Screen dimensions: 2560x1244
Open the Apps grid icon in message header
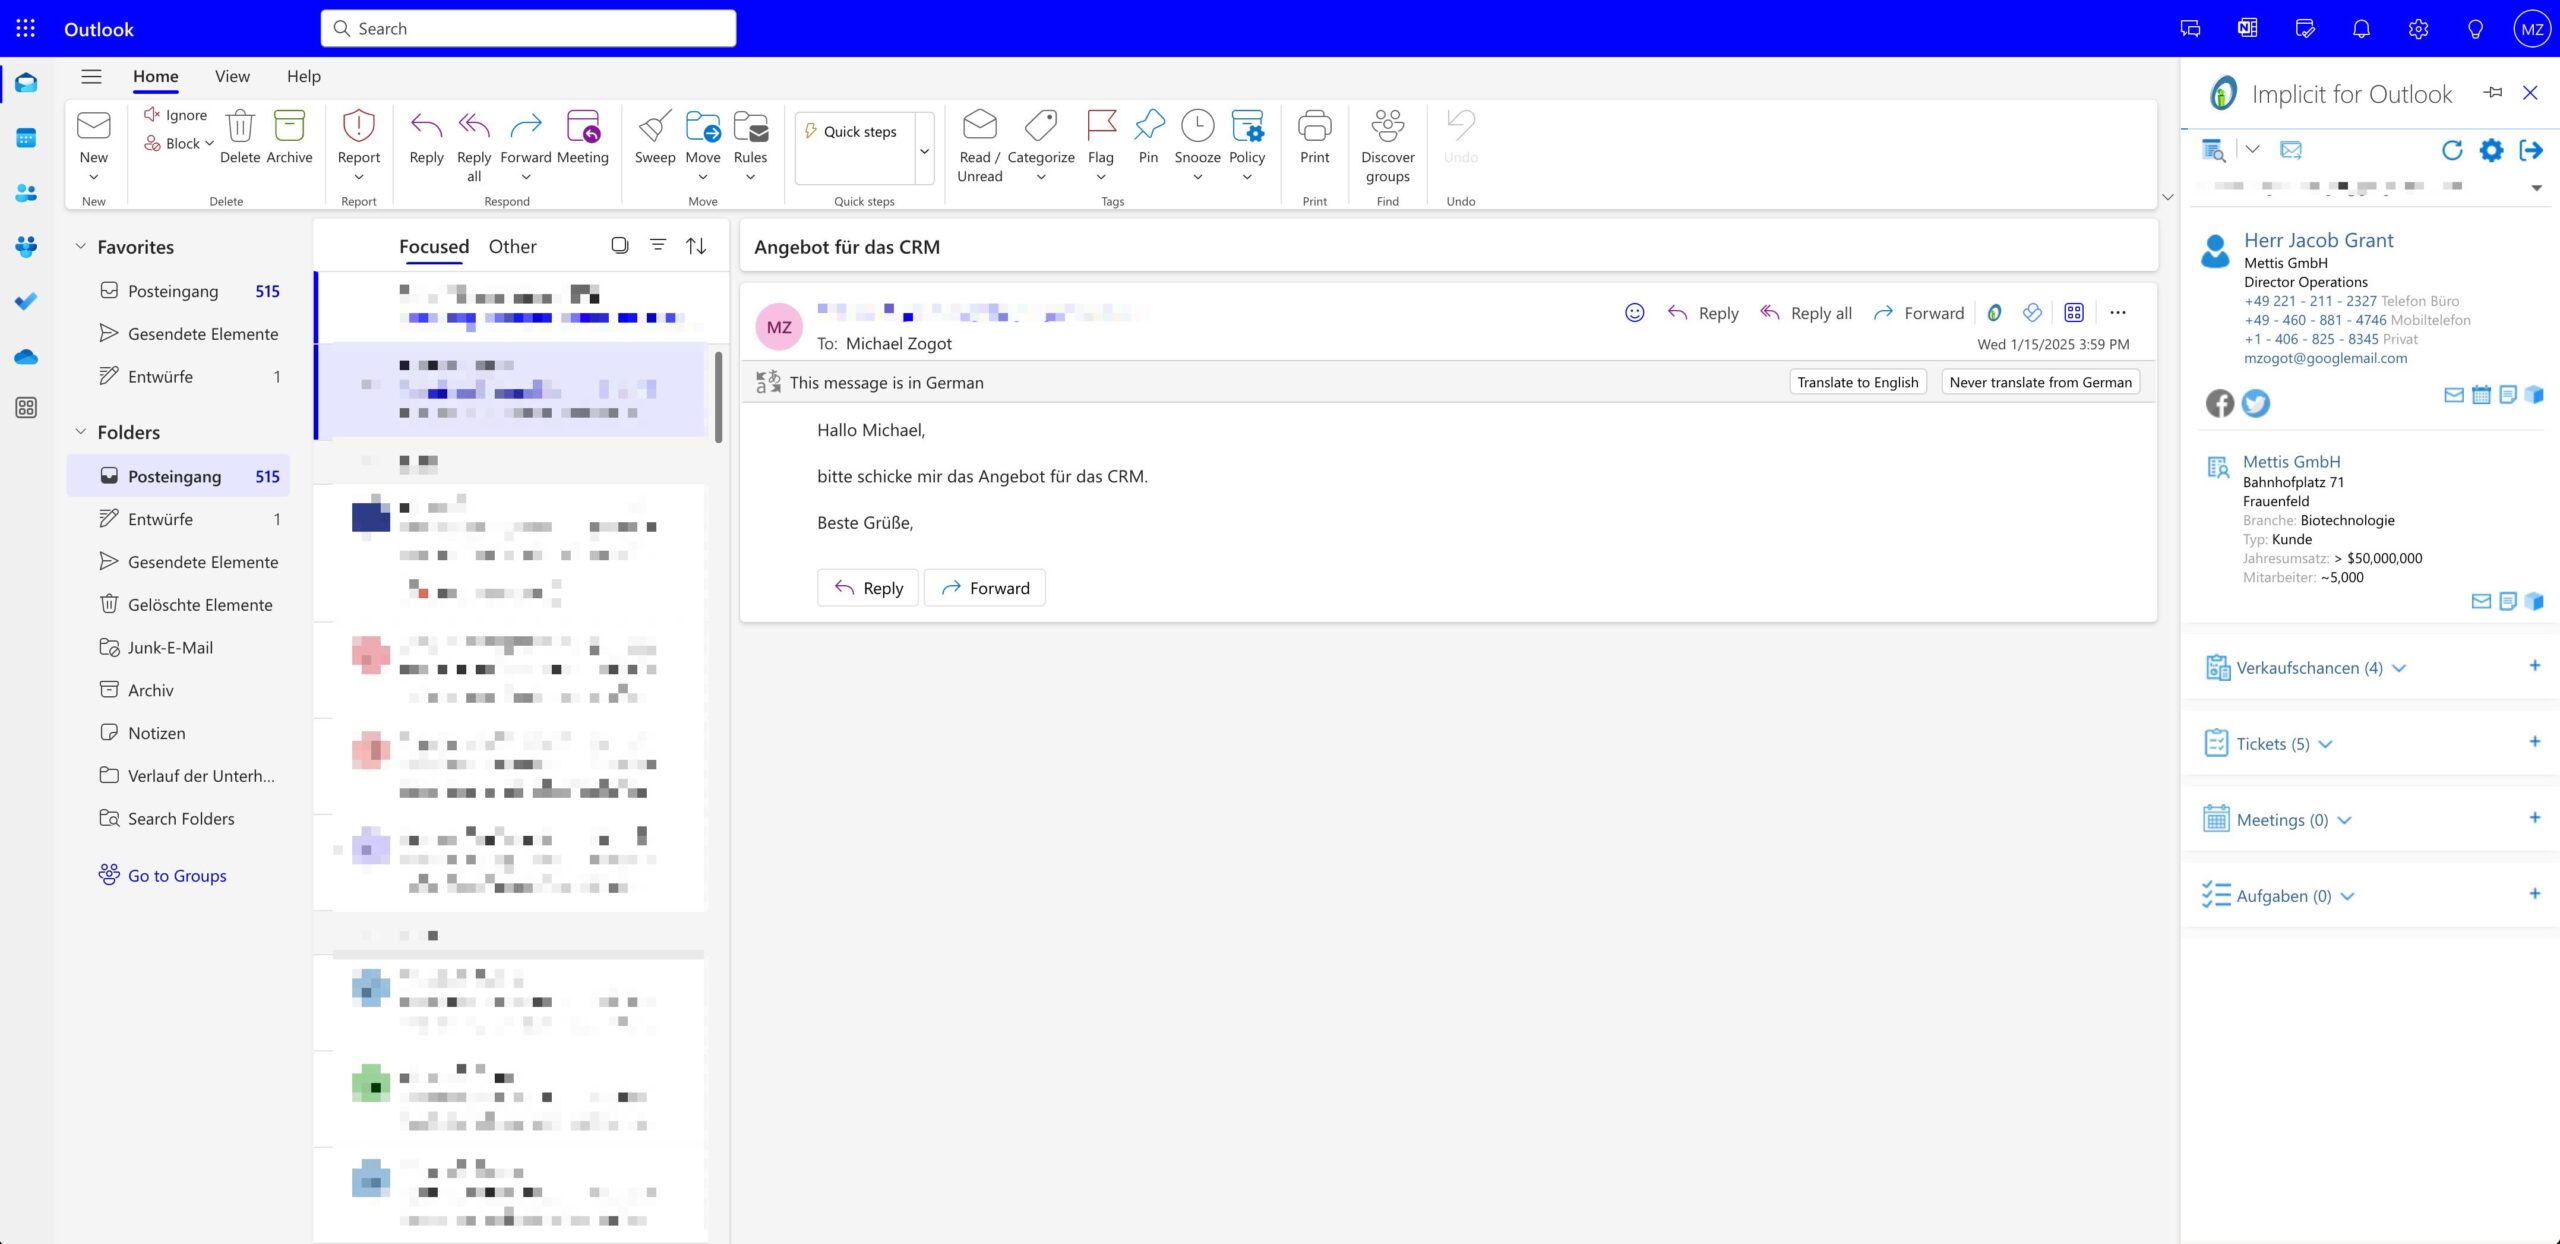pos(2074,313)
